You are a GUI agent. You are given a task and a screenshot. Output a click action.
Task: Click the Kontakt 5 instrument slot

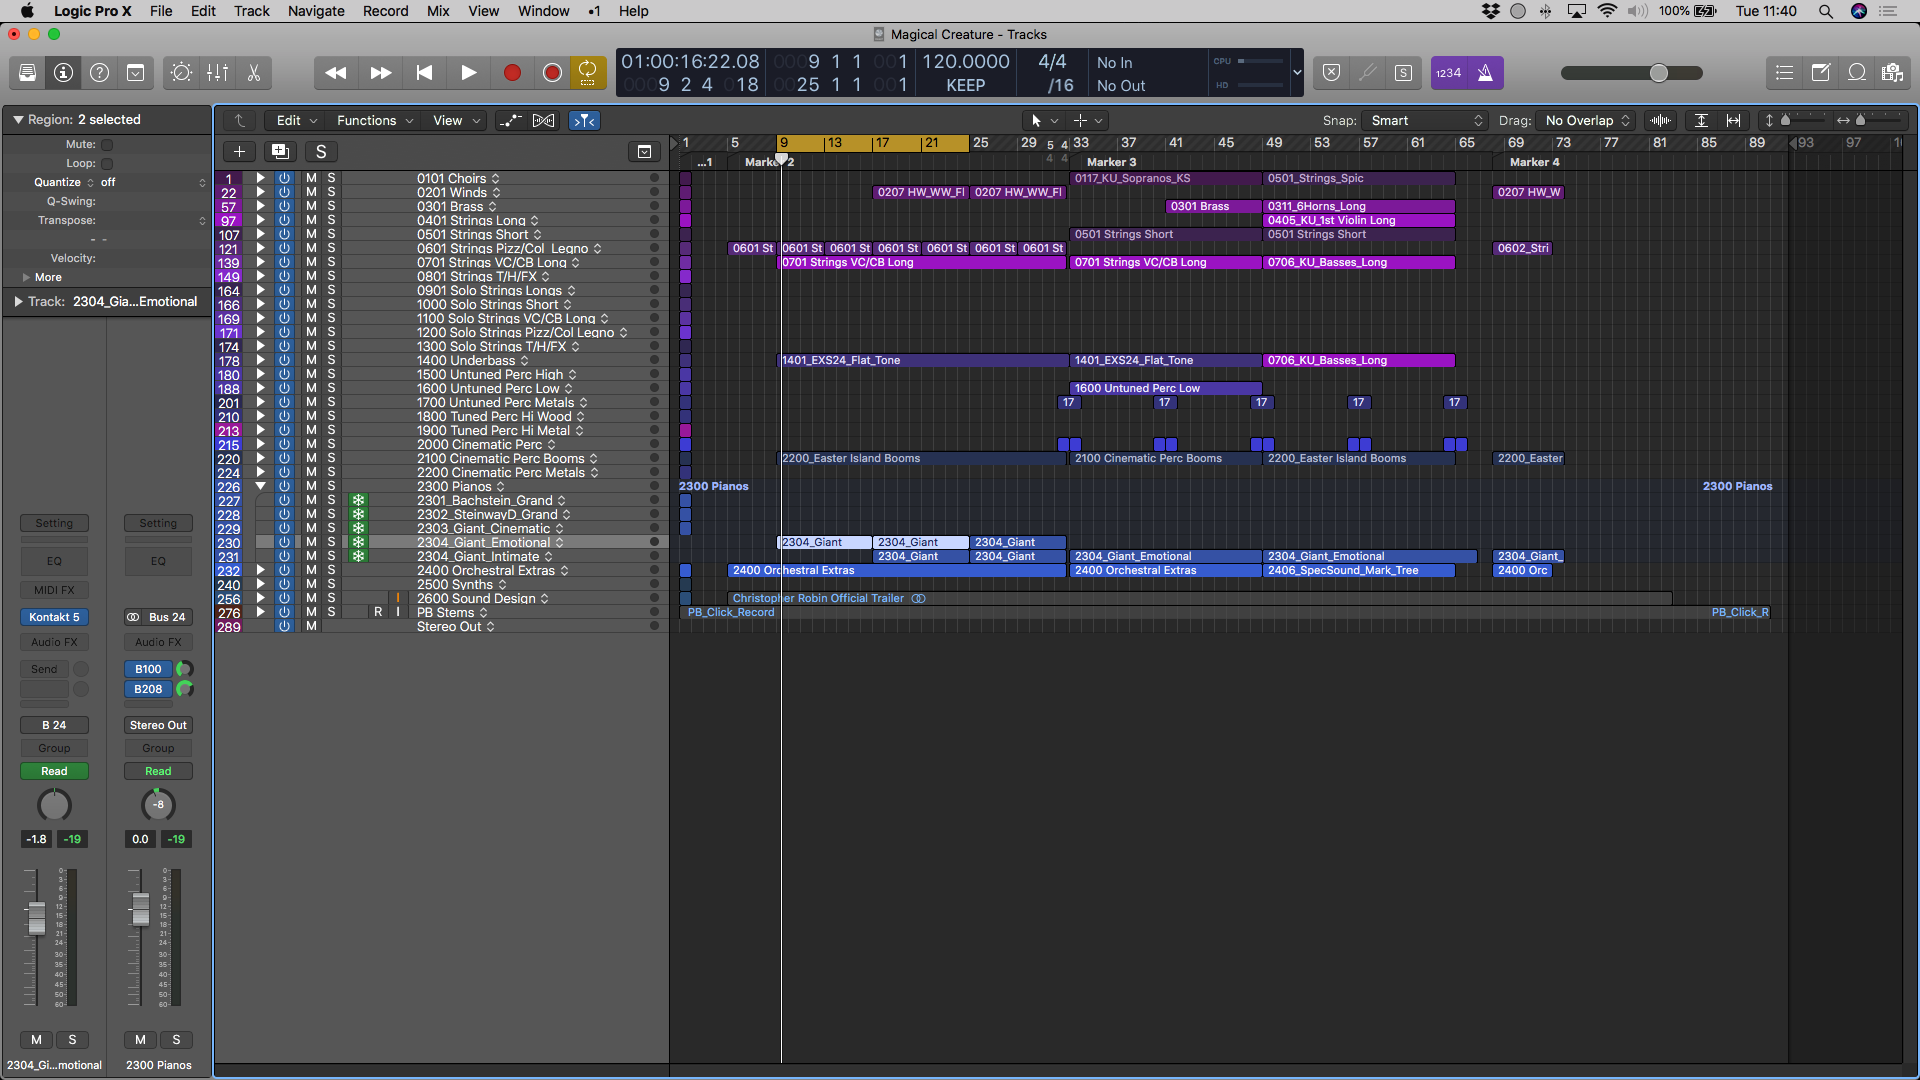54,618
